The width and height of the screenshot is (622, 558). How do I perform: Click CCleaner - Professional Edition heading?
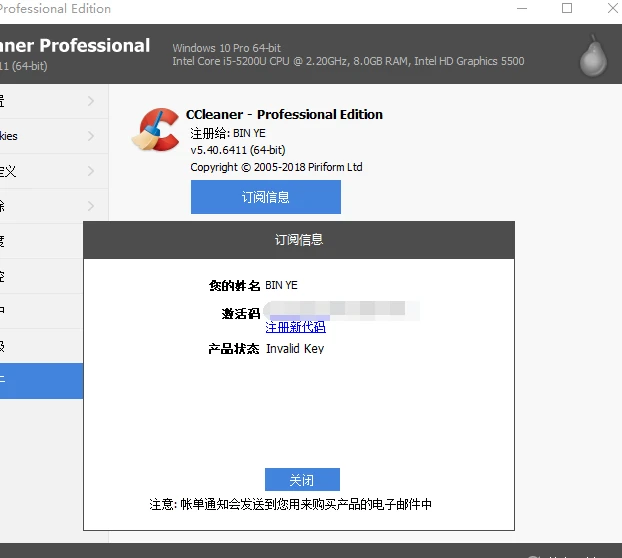(284, 115)
